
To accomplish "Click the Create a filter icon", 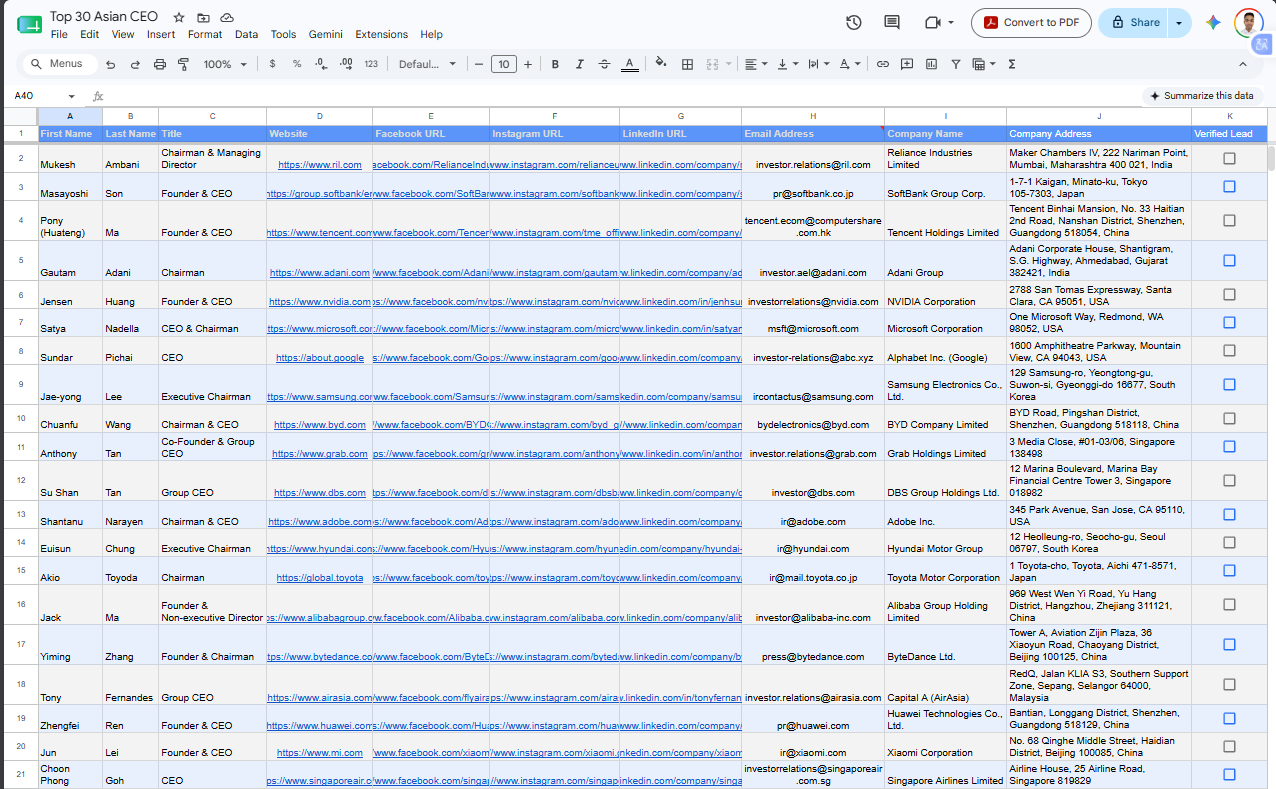I will point(956,64).
